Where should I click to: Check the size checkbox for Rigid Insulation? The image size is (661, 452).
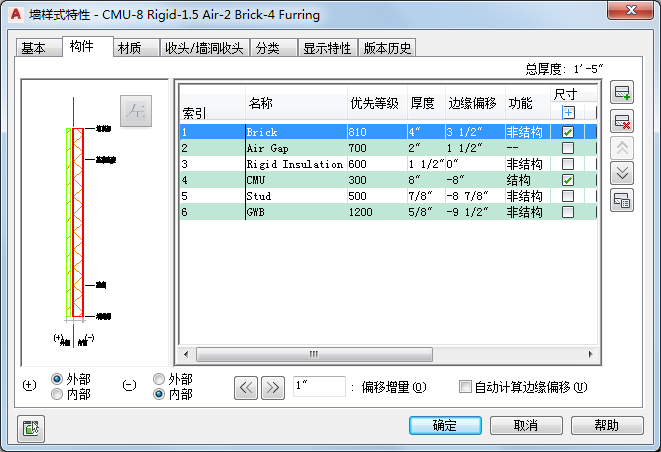[568, 164]
